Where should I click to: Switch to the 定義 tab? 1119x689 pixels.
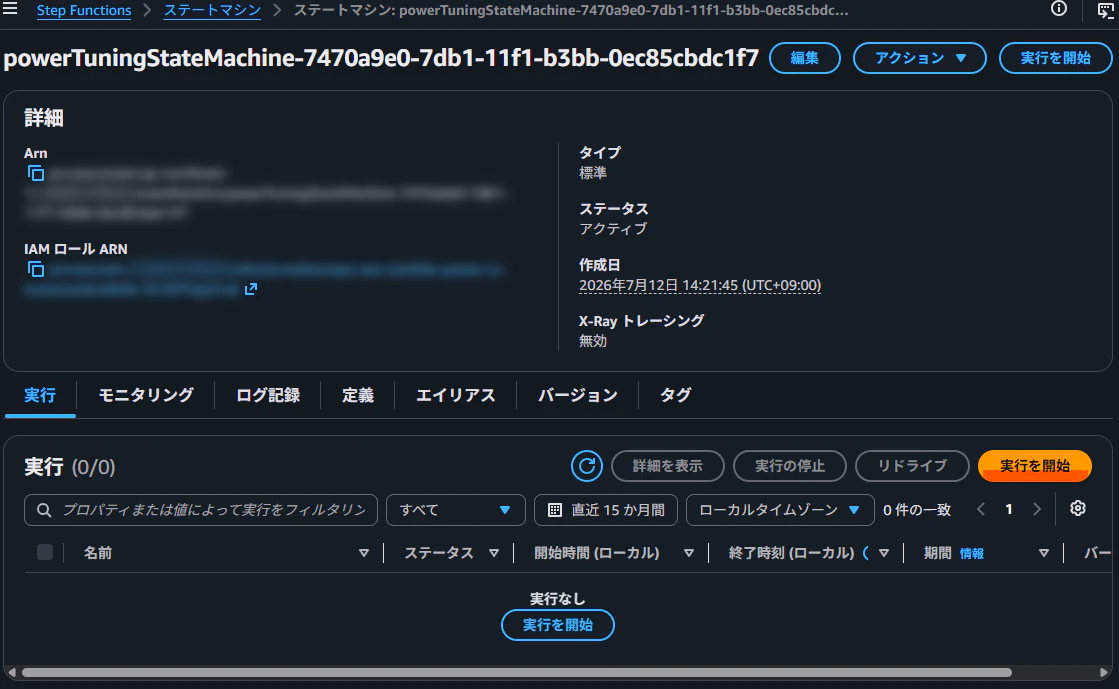(x=358, y=395)
